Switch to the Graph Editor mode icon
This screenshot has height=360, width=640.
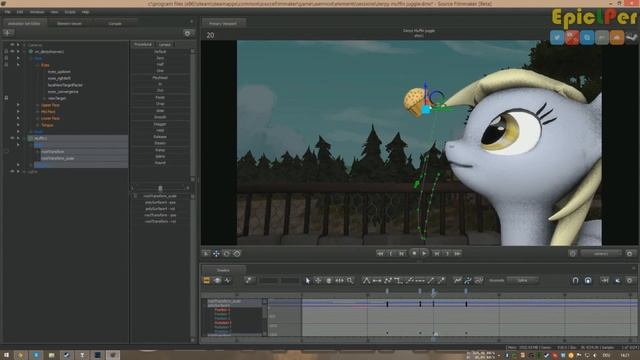tap(227, 280)
